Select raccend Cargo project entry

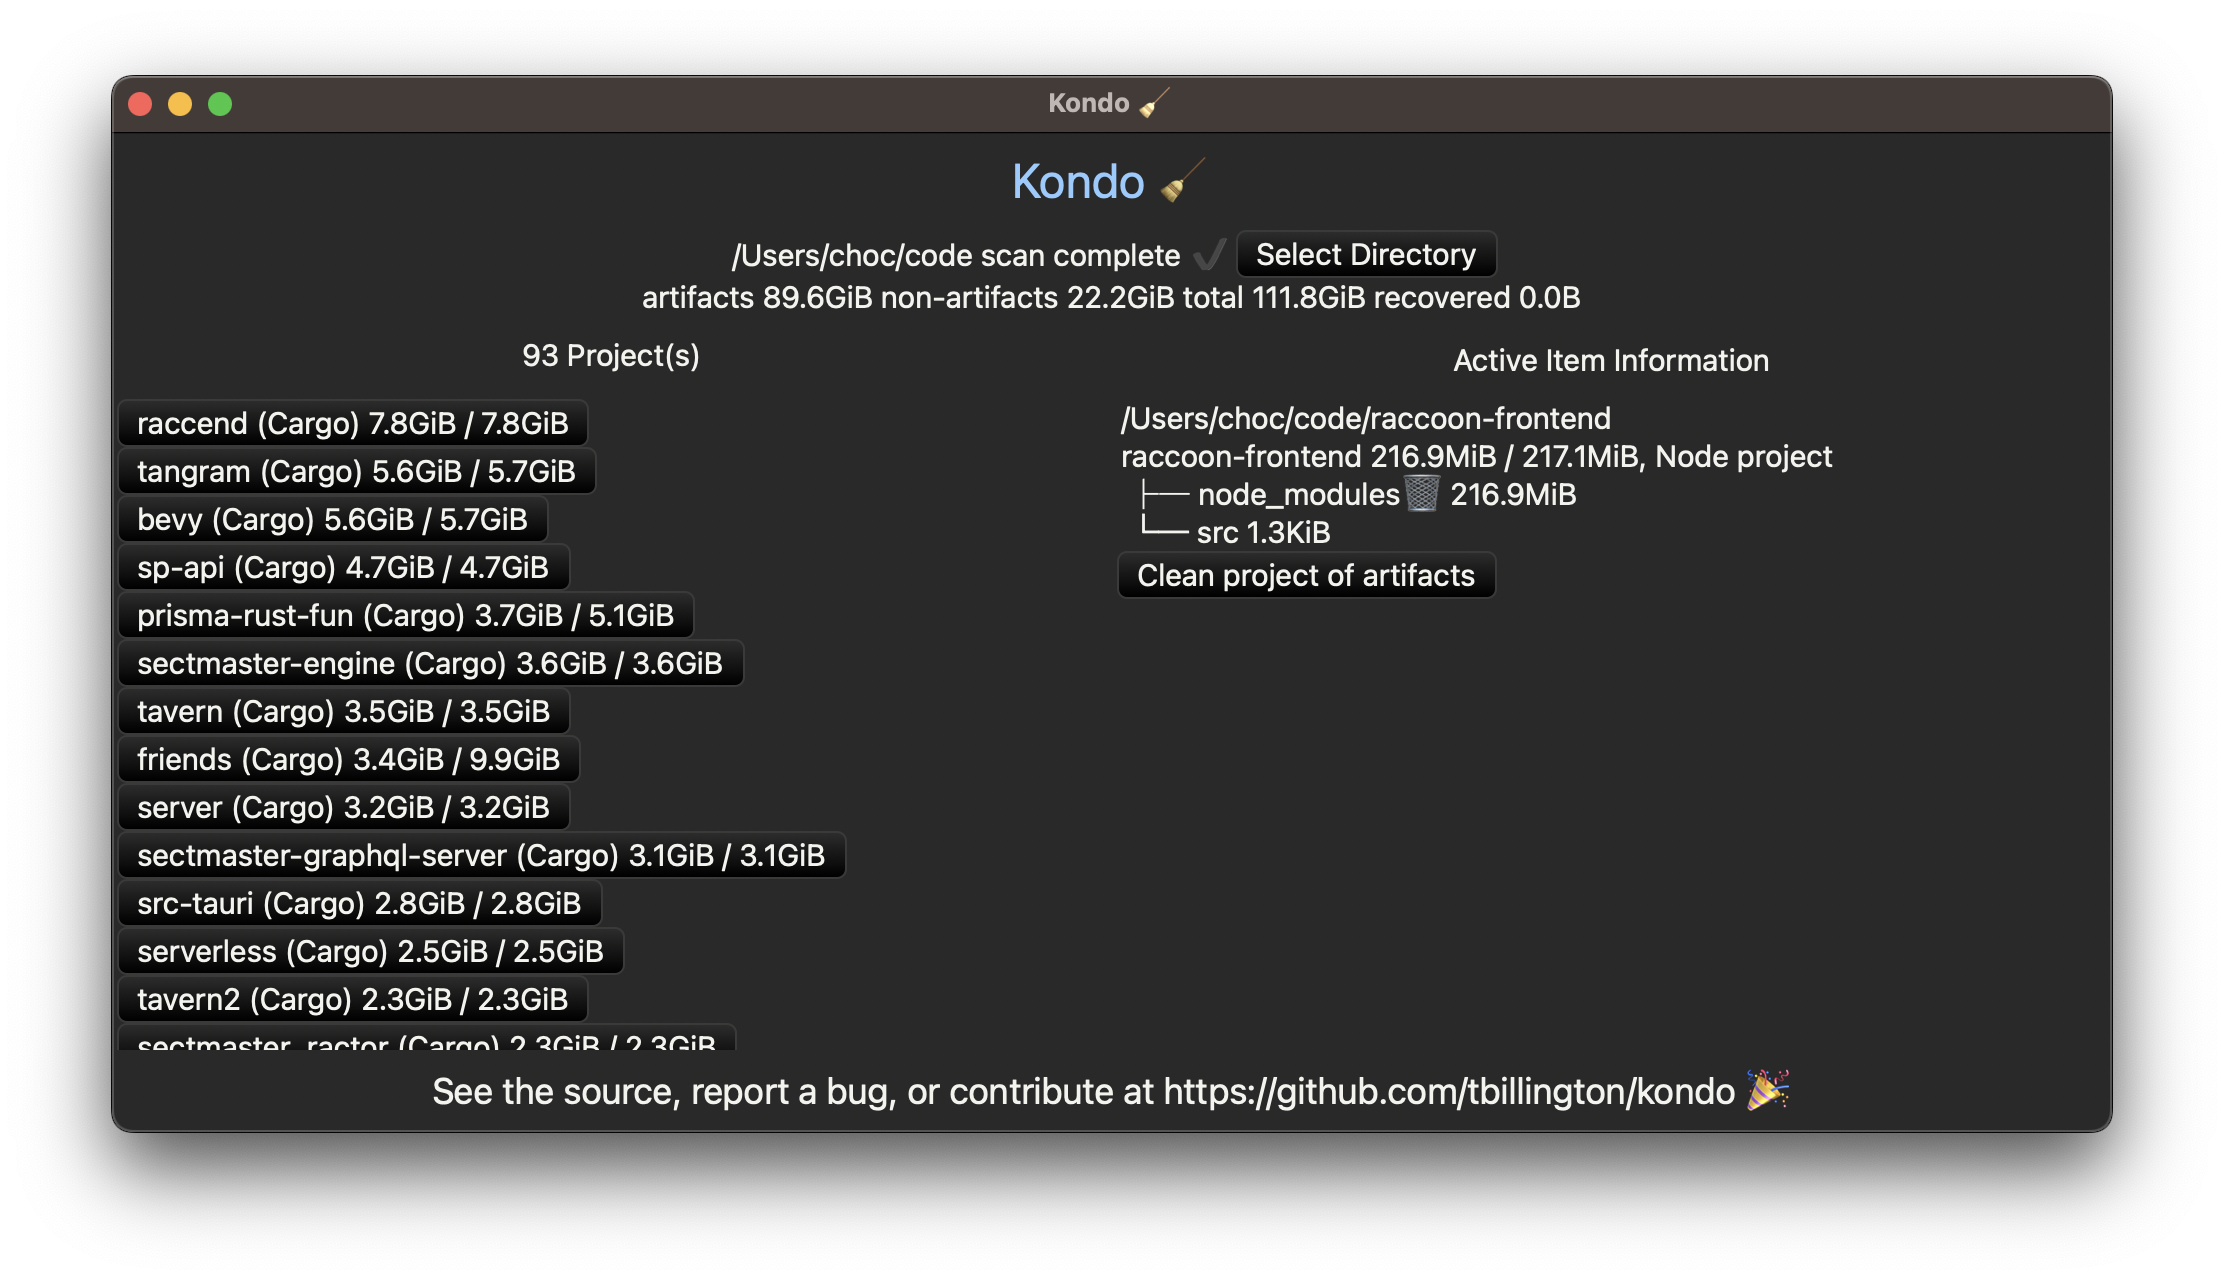353,423
